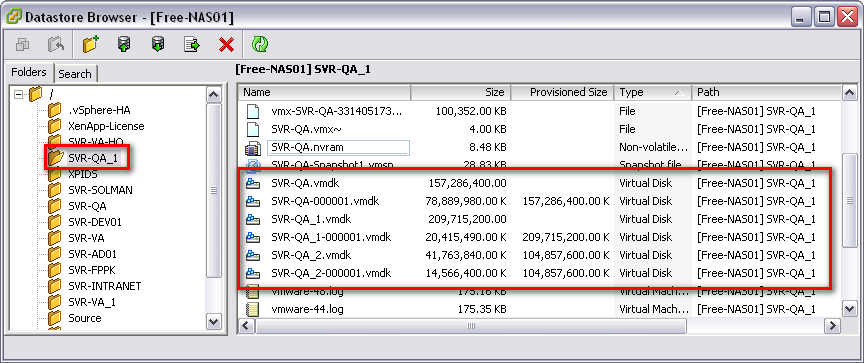The height and width of the screenshot is (363, 864).
Task: Click the 4.00 KB size cell
Action: (x=488, y=129)
